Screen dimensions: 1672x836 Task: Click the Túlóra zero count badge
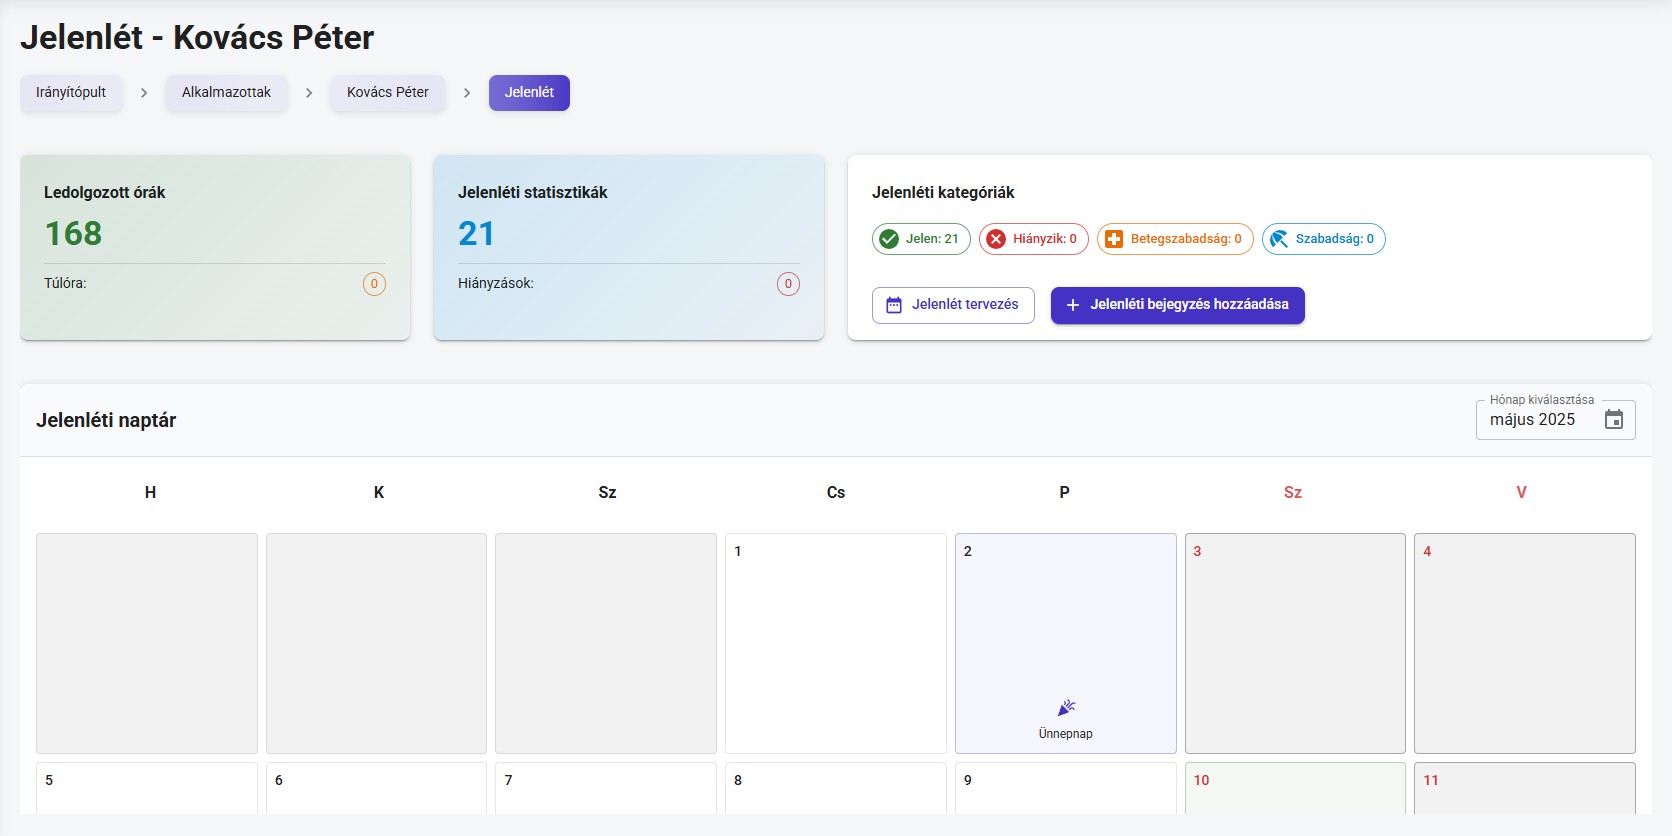point(374,284)
